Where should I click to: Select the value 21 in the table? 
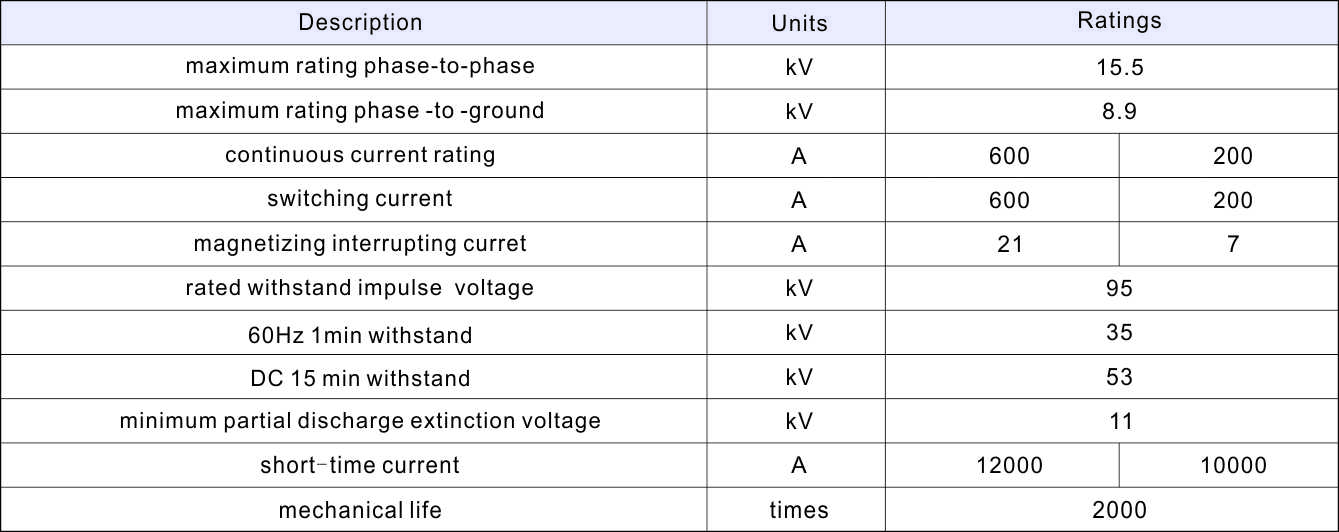click(x=1009, y=244)
